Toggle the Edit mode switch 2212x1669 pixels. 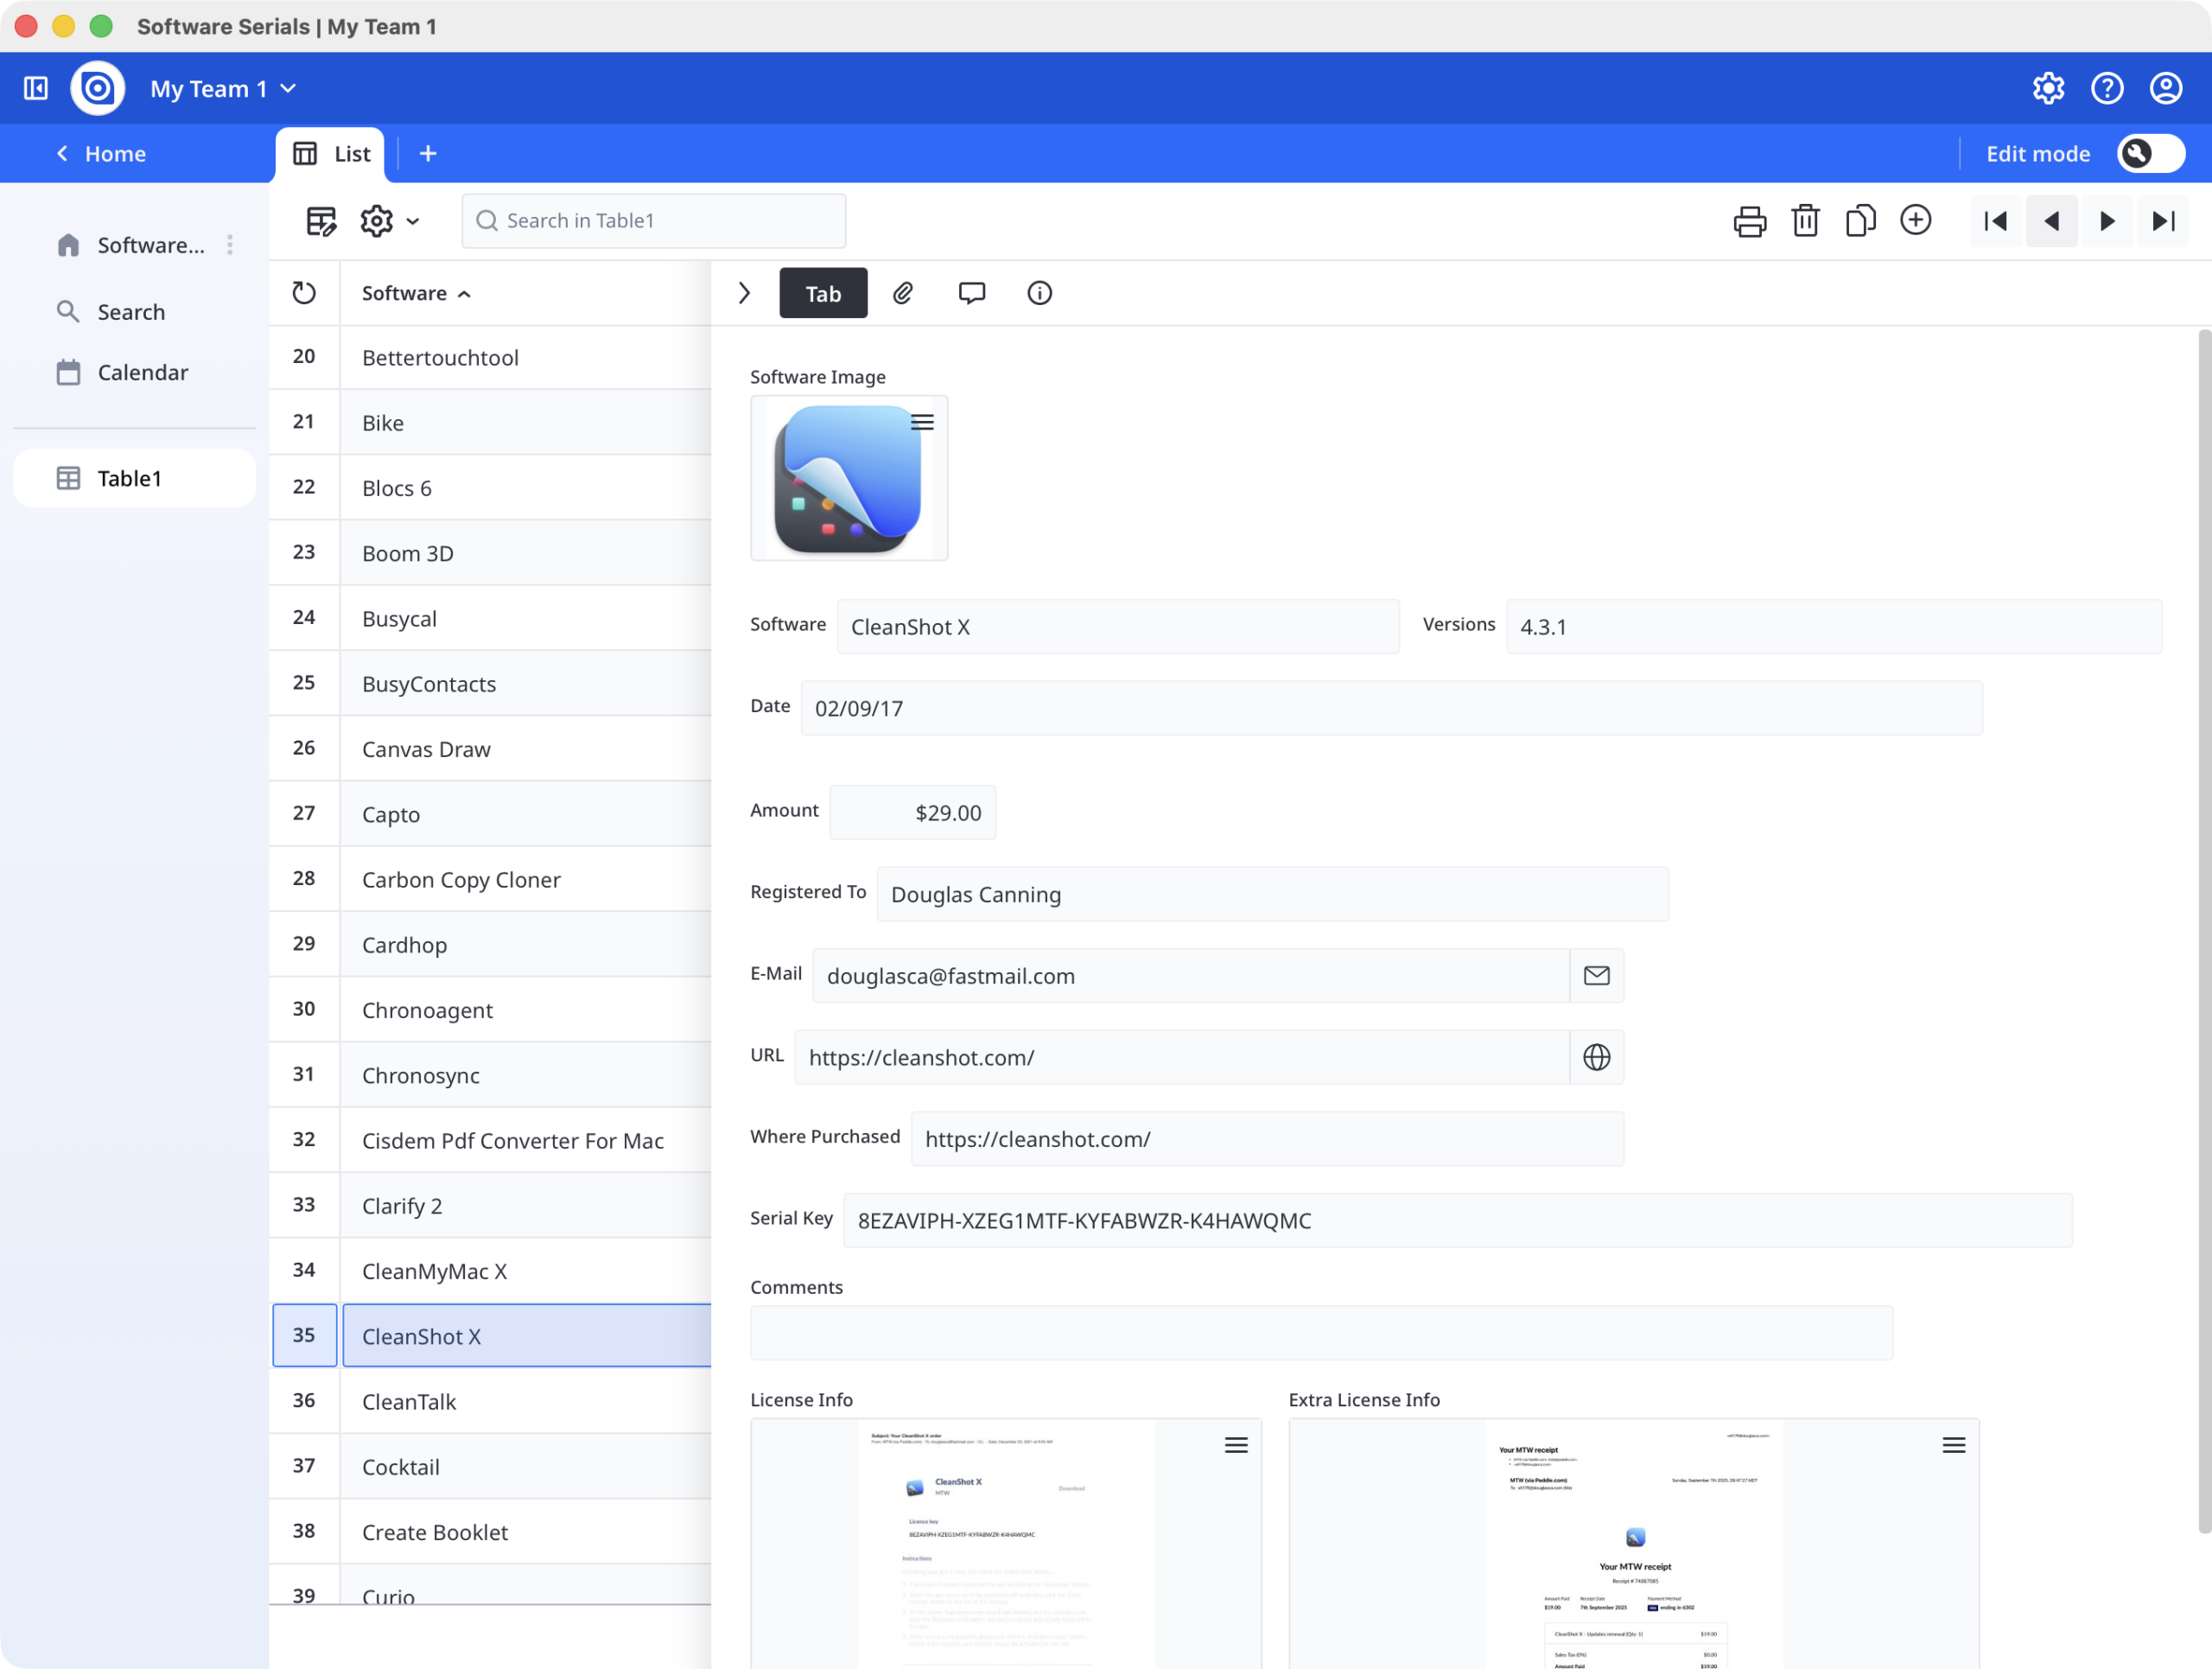[2150, 153]
